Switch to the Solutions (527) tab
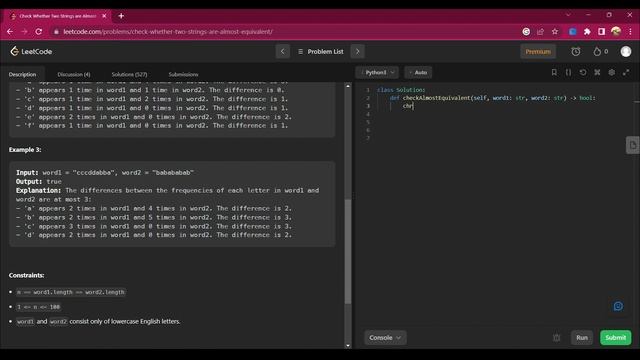Viewport: 640px width, 360px height. (129, 74)
